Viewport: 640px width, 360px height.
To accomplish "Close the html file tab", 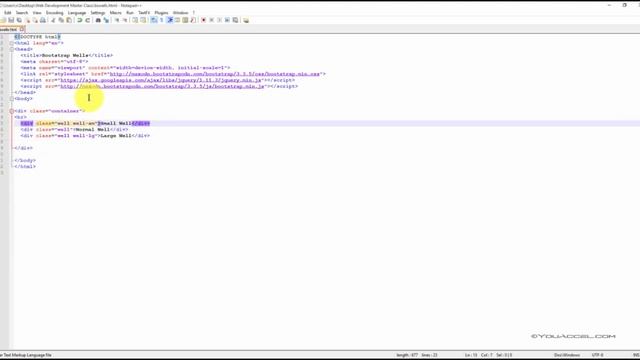I will point(22,29).
